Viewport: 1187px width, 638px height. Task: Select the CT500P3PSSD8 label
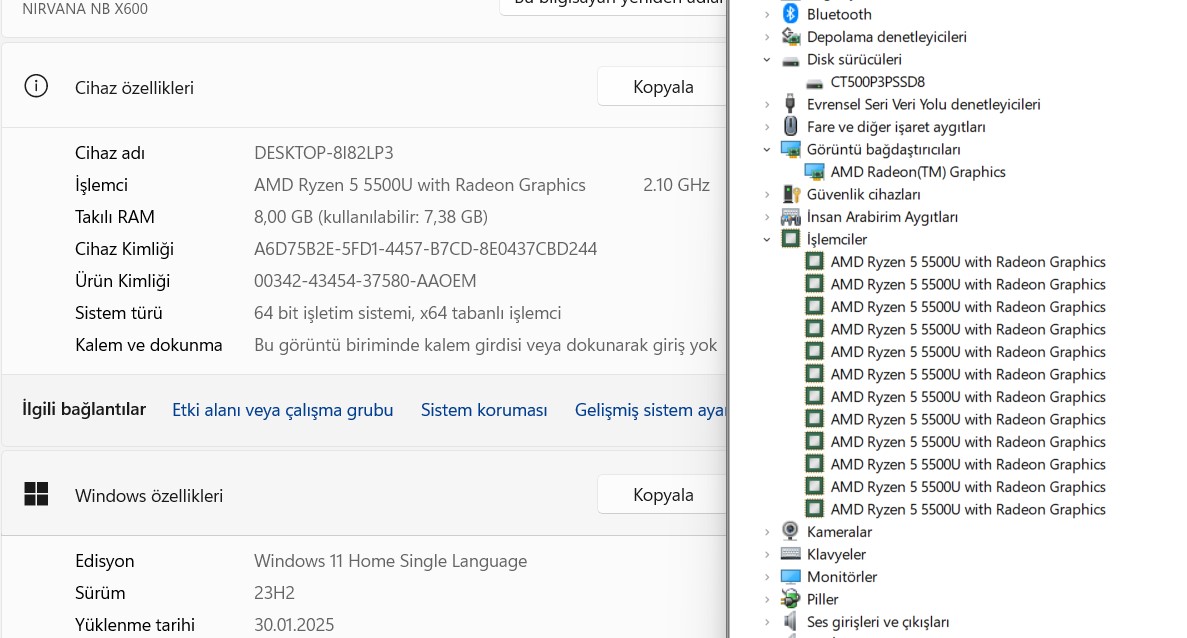tap(877, 82)
